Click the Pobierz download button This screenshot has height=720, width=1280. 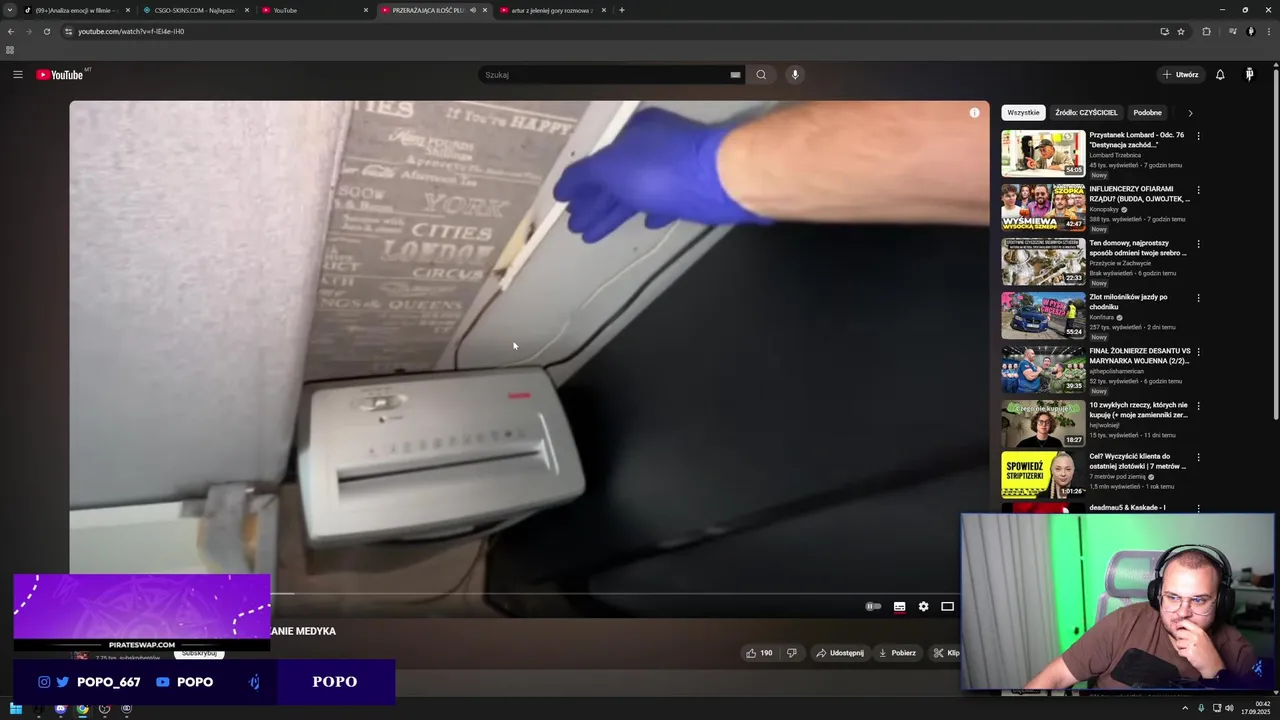pyautogui.click(x=897, y=653)
